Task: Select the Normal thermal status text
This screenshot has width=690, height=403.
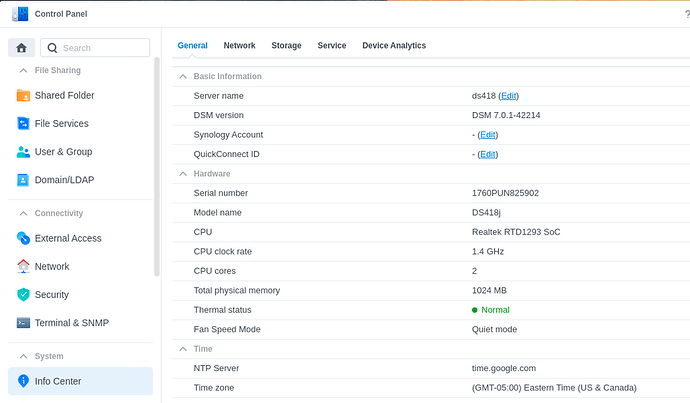Action: (495, 310)
